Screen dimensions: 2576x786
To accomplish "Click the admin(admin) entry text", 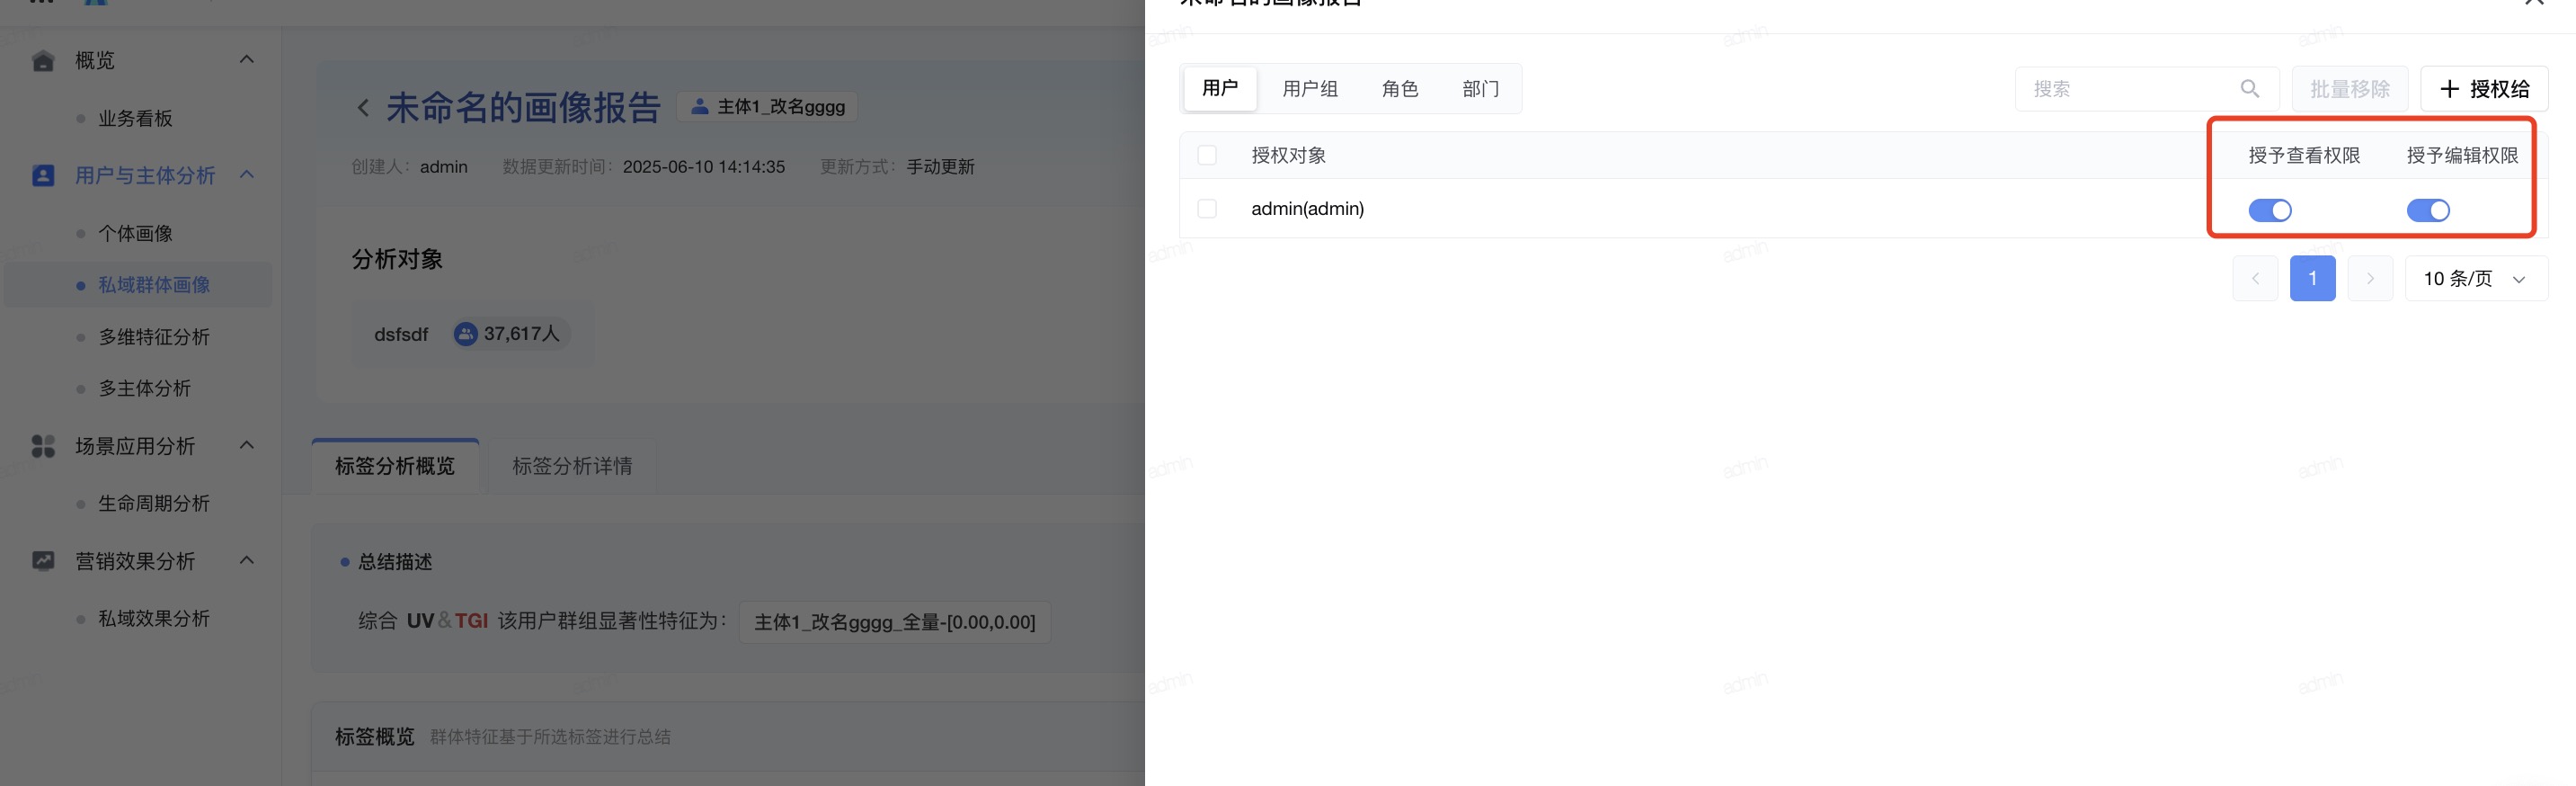I will 1307,209.
